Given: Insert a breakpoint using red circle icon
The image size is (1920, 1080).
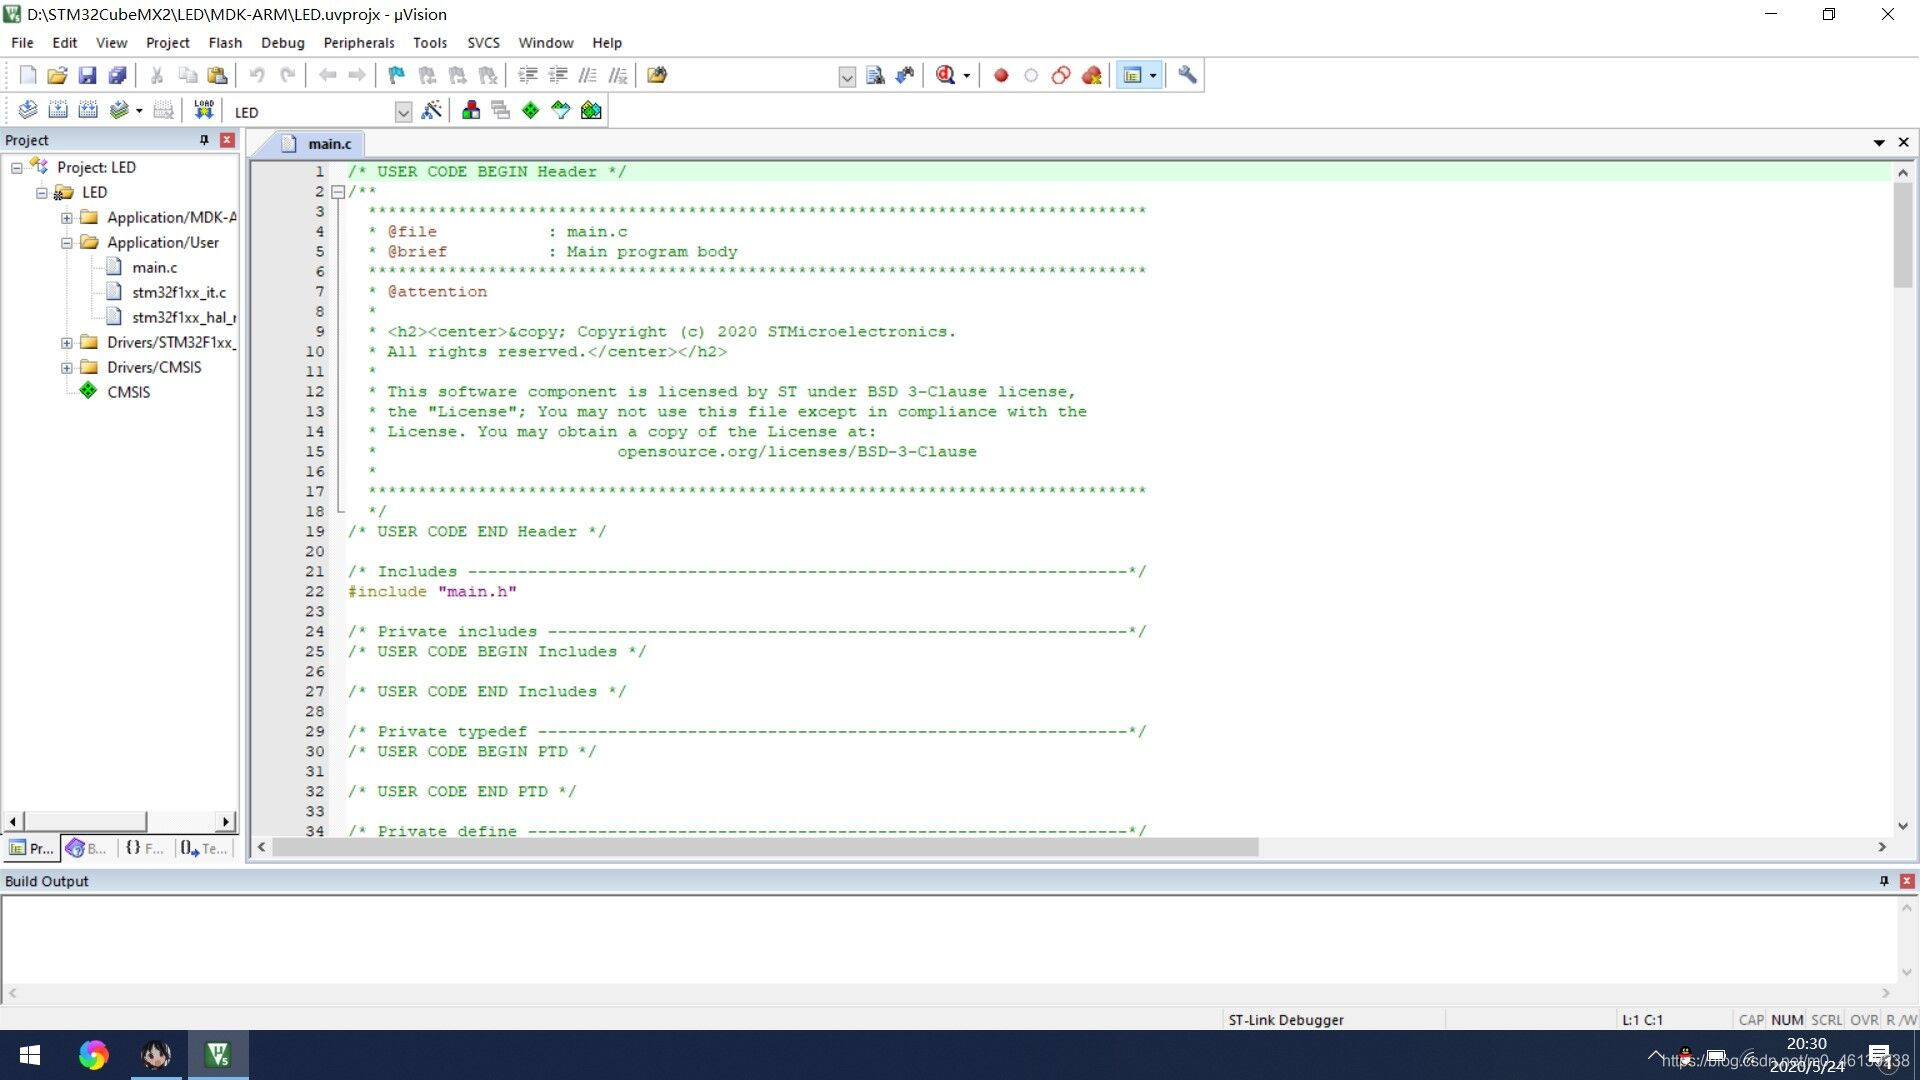Looking at the screenshot, I should coord(1001,75).
